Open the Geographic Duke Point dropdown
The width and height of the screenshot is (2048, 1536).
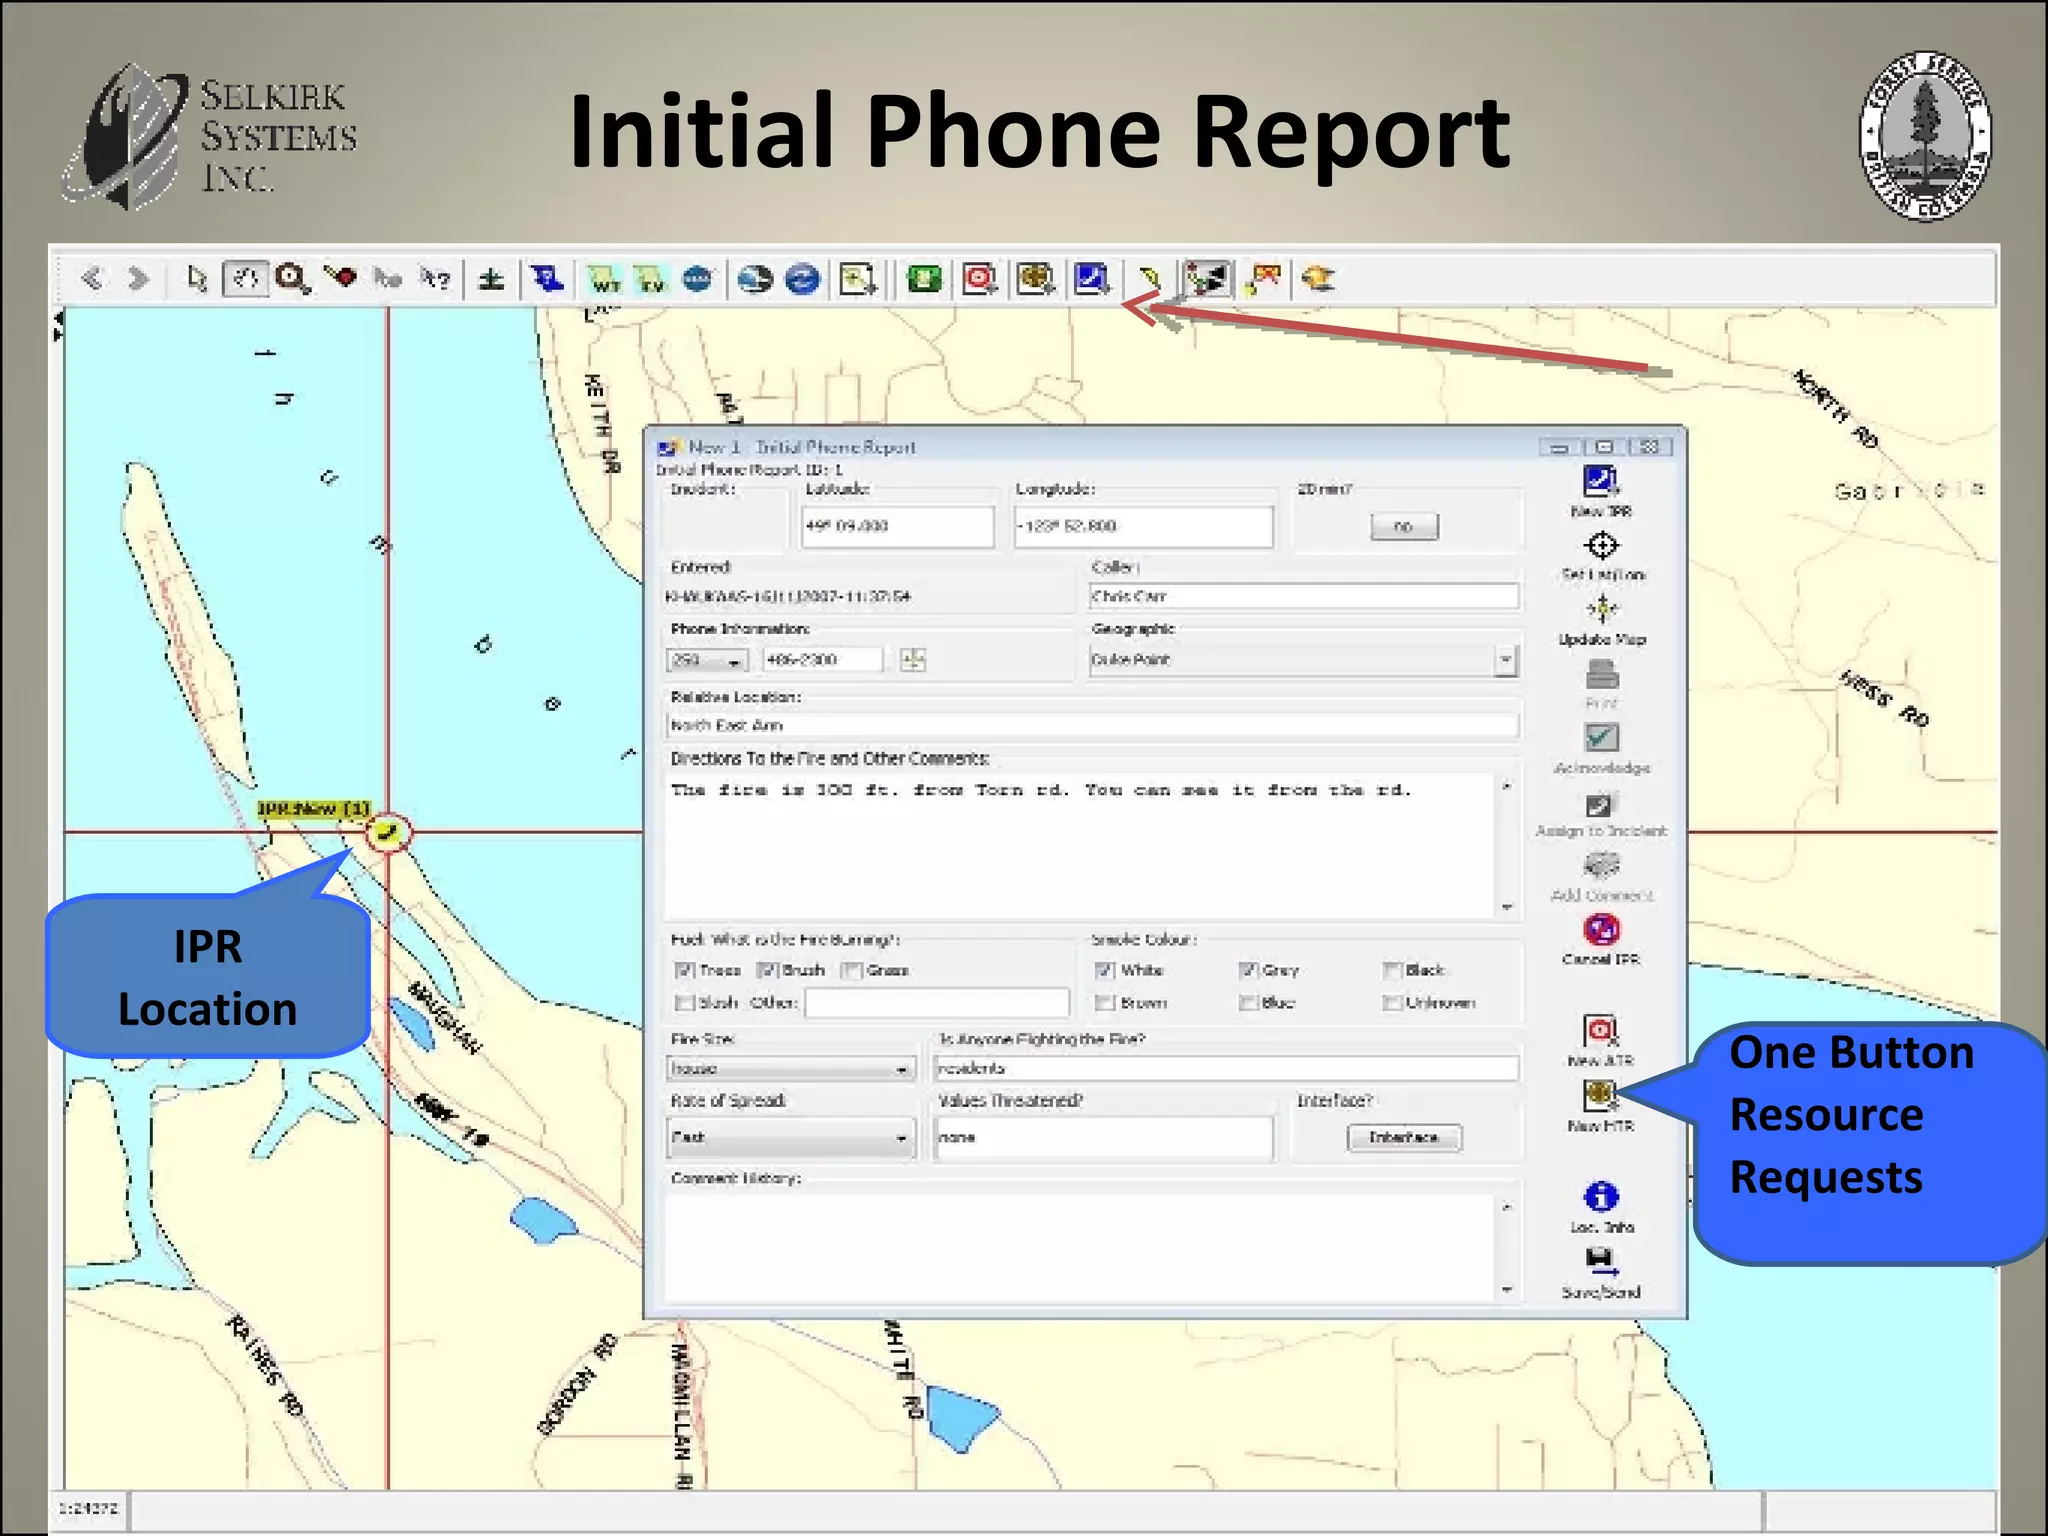point(1505,660)
